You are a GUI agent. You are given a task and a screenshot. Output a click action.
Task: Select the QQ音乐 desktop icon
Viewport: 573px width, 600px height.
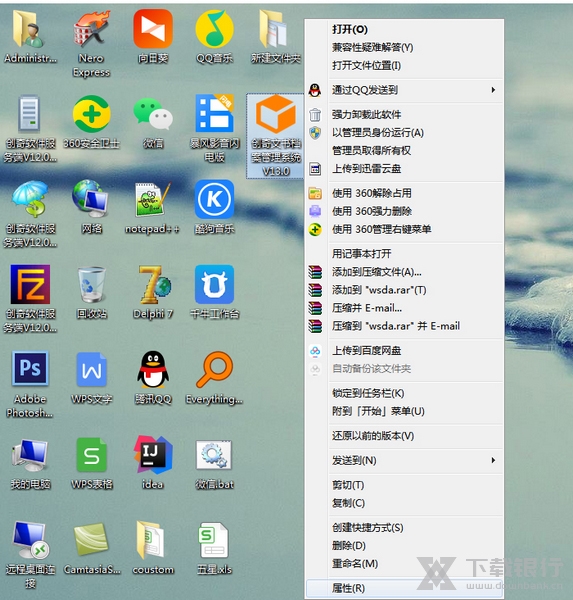click(214, 36)
